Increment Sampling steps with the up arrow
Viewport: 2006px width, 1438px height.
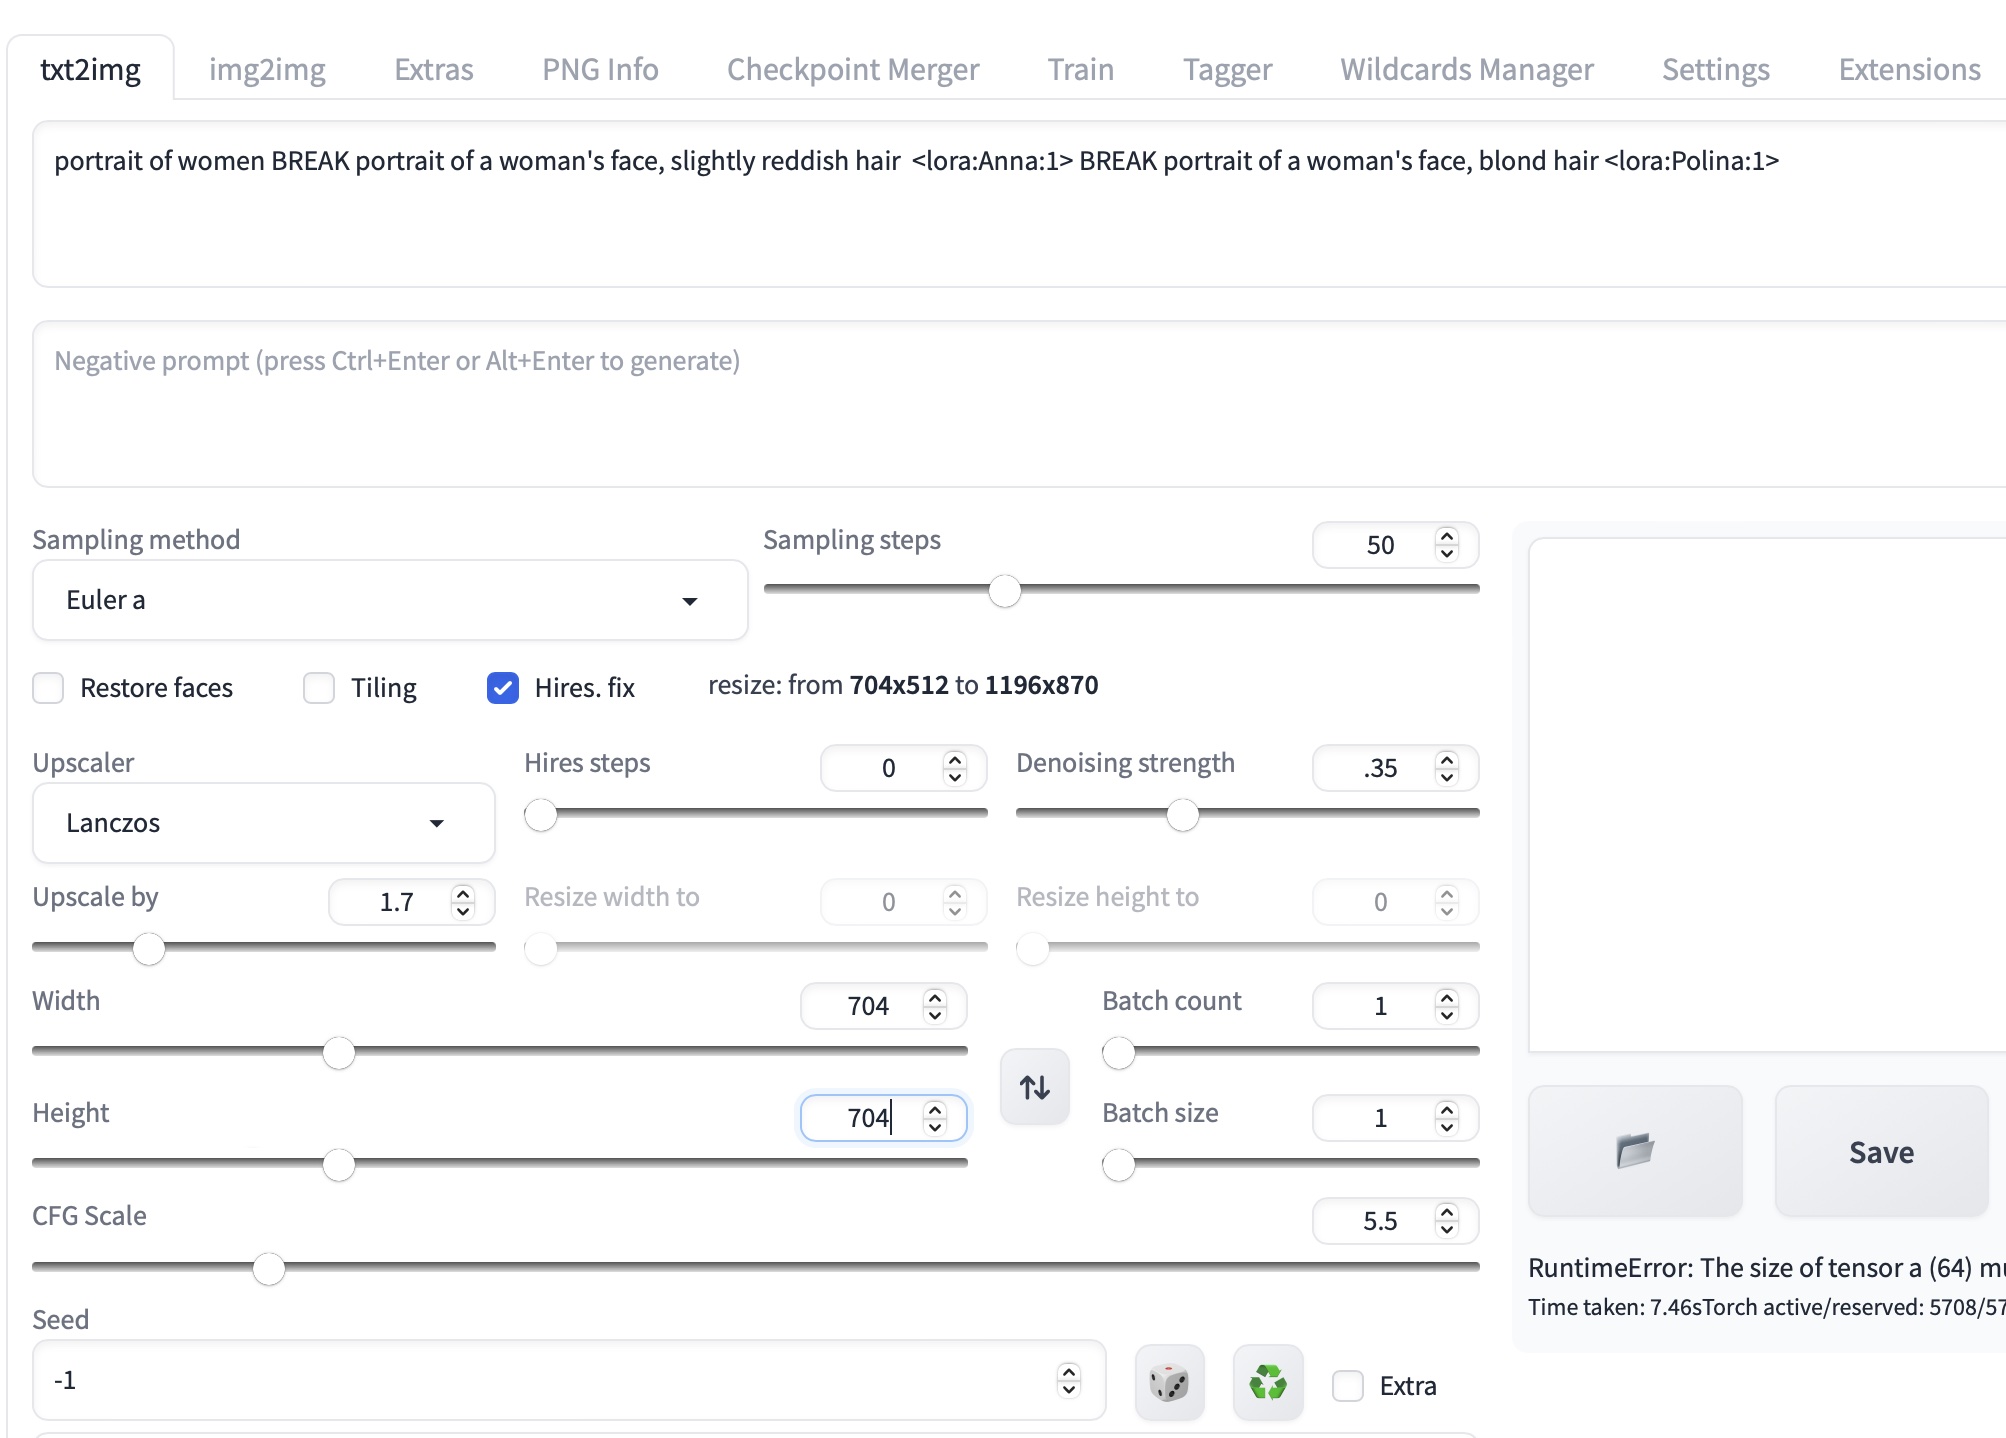click(1447, 536)
